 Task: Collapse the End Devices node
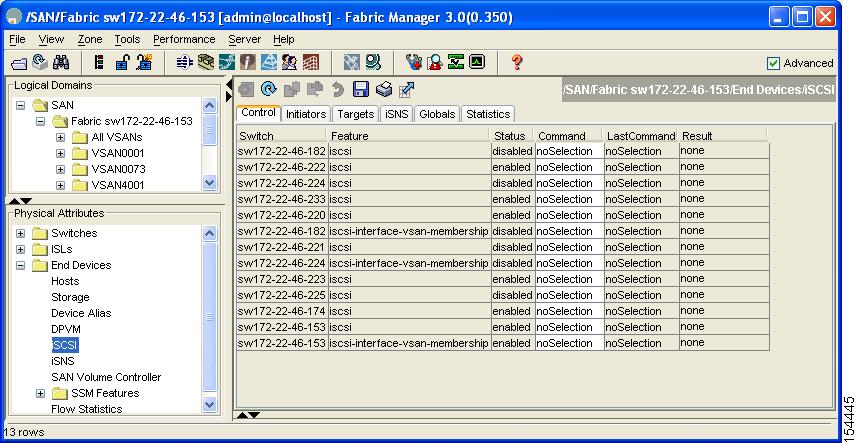(21, 265)
